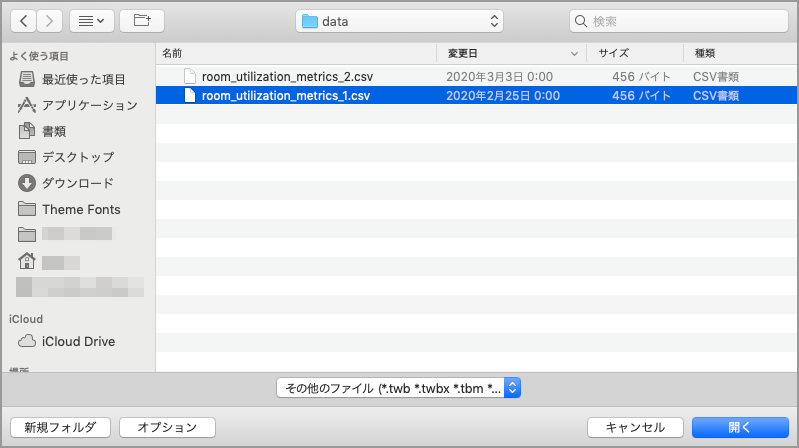799x448 pixels.
Task: Click the desktop icon in sidebar
Action: (x=26, y=157)
